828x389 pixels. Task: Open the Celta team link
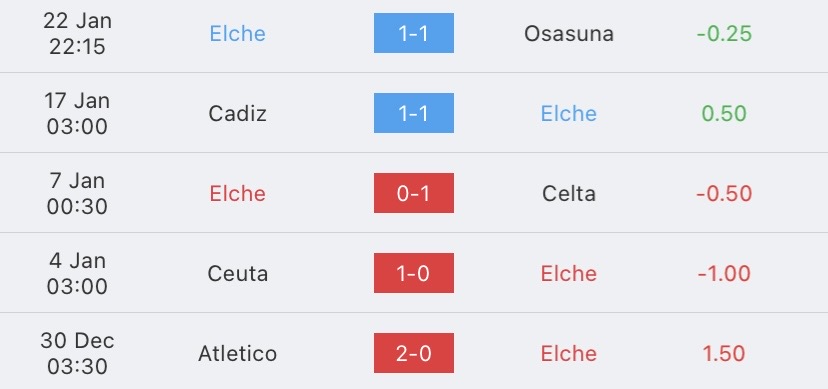[x=569, y=194]
